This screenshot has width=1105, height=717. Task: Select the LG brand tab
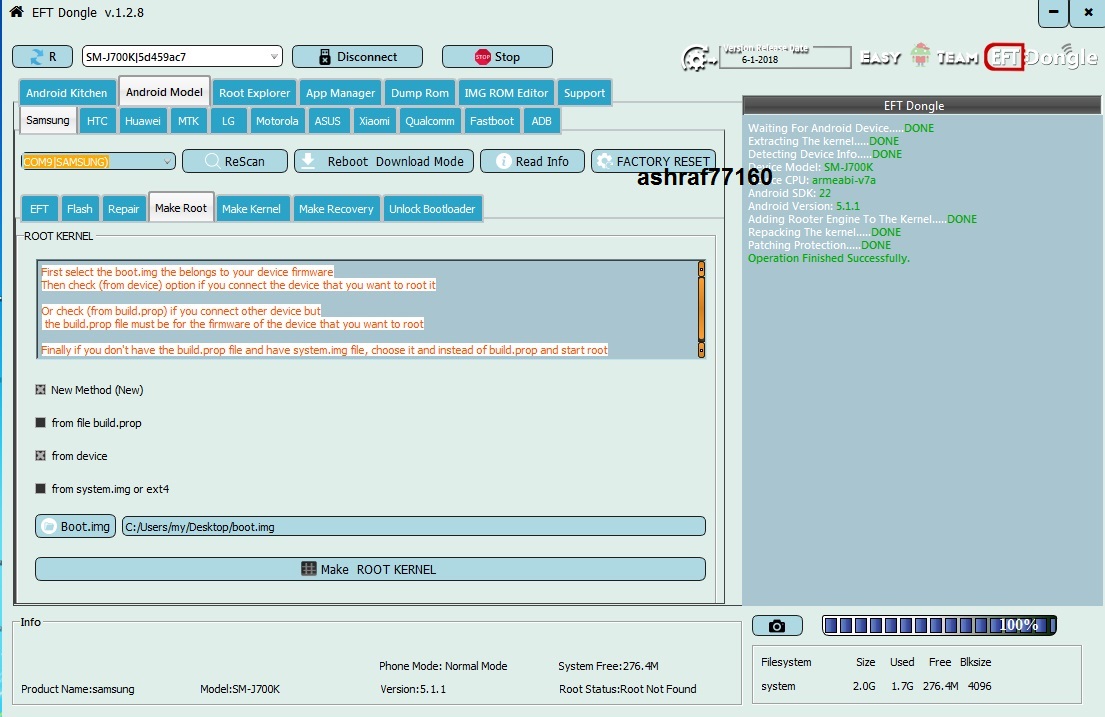228,121
